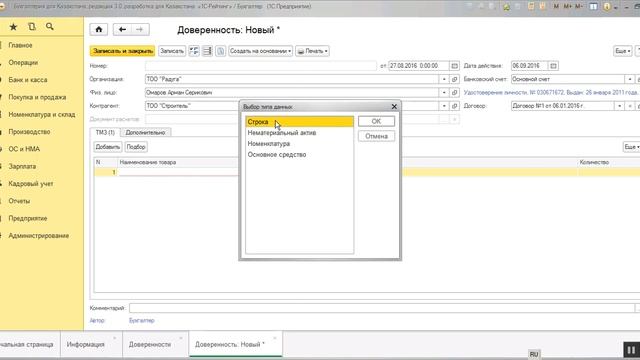Screen dimensions: 640x360
Task: Click the list icon in document toolbar
Action: (207, 51)
